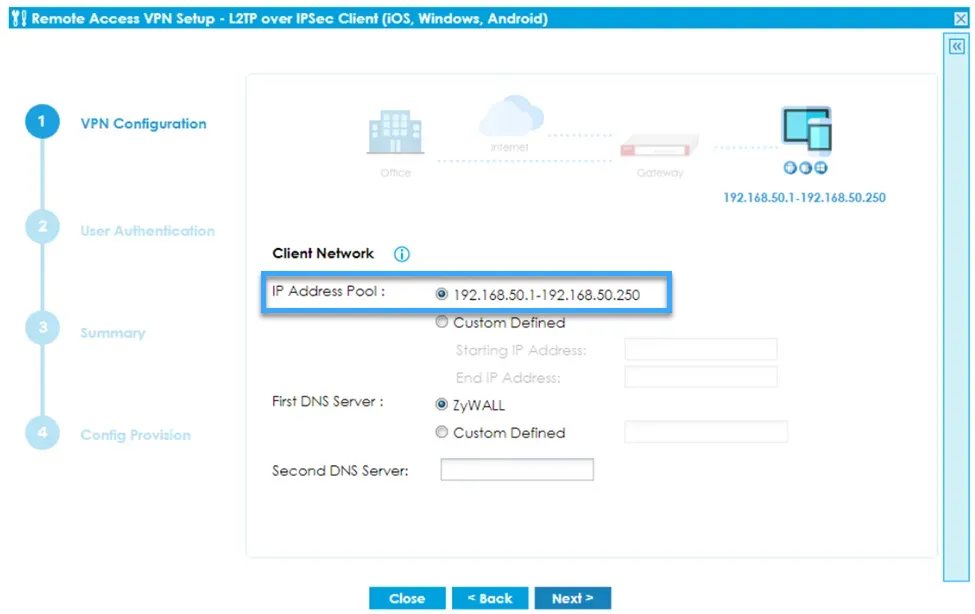Enable Custom Defined under IP Address Pool
The image size is (975, 614).
pyautogui.click(x=441, y=322)
